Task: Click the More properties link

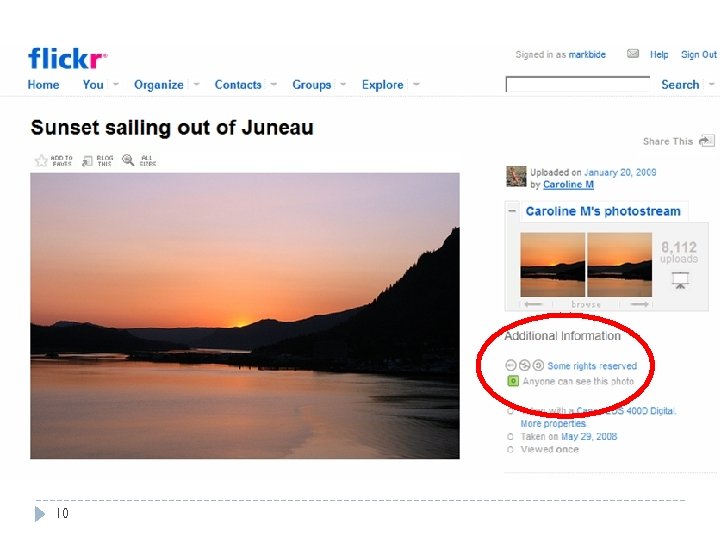Action: tap(553, 423)
